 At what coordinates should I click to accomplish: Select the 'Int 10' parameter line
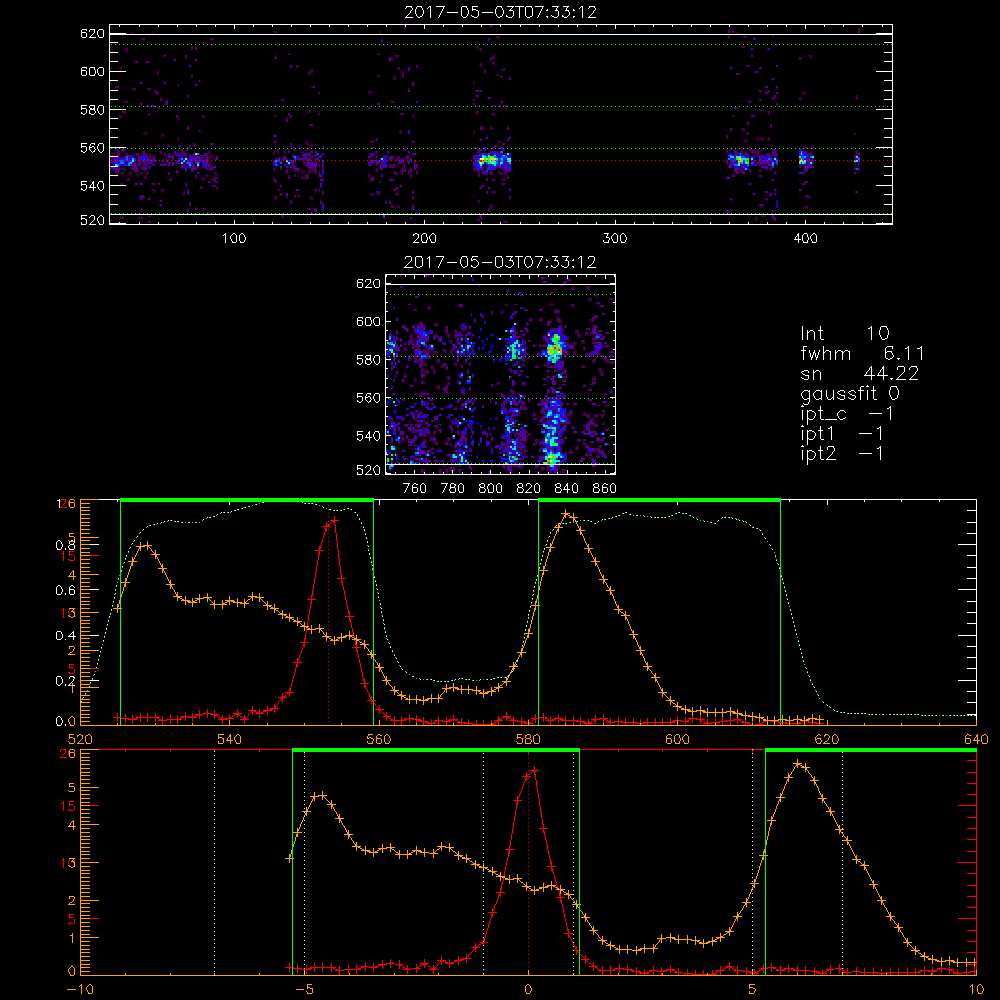click(x=844, y=333)
